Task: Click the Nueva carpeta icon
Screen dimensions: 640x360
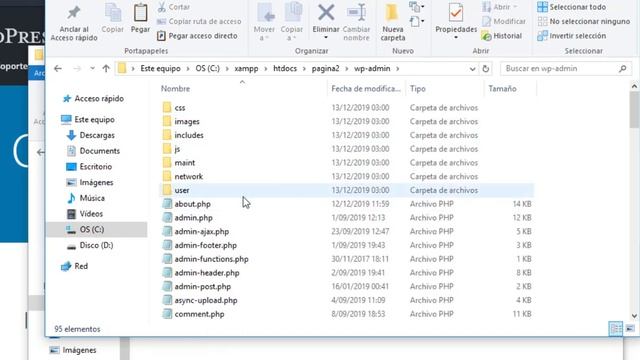Action: (392, 13)
